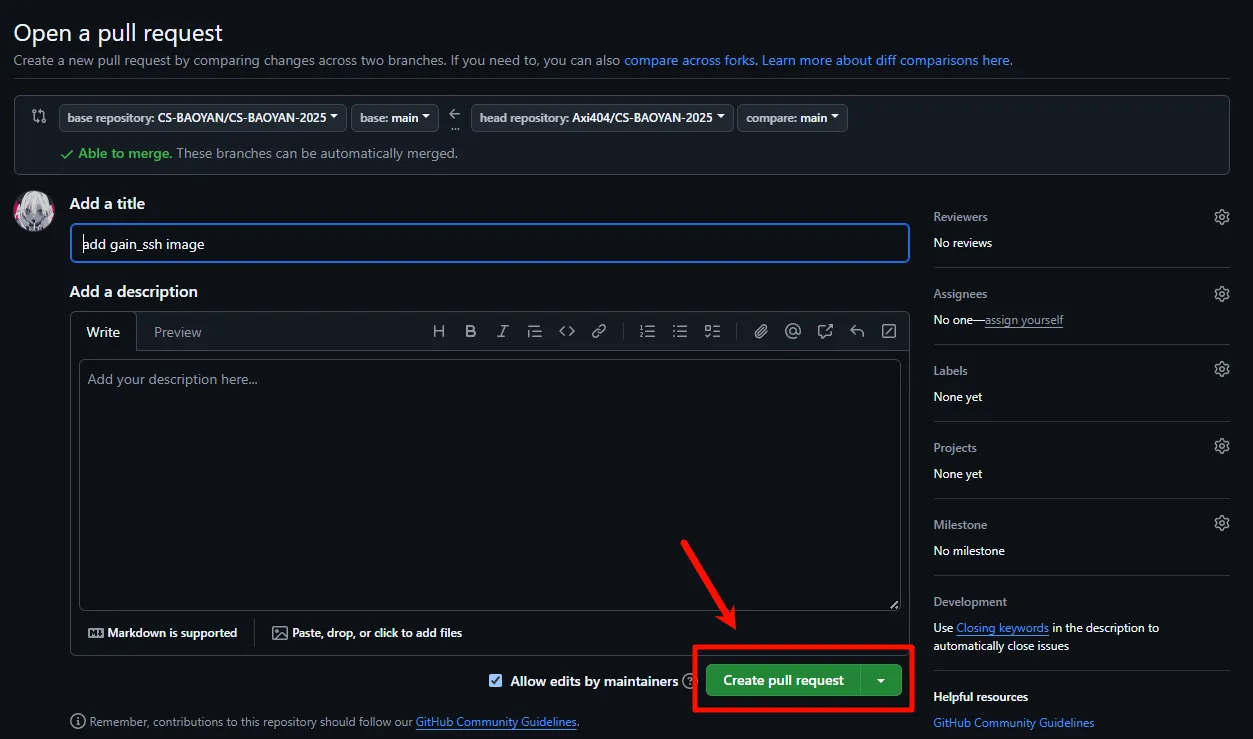Apply bold formatting in the description toolbar

click(471, 332)
